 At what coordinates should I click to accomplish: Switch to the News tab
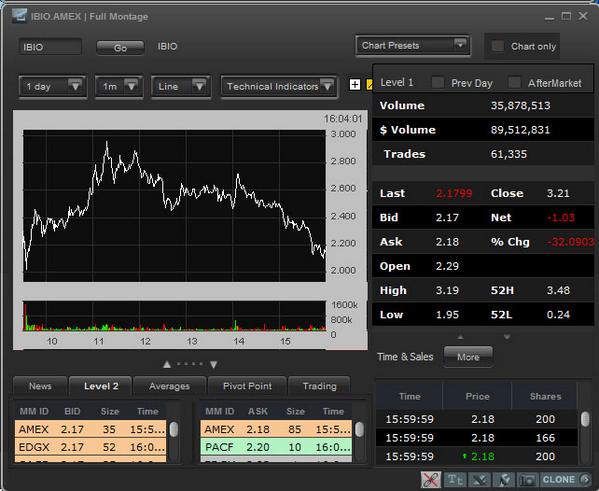click(40, 386)
